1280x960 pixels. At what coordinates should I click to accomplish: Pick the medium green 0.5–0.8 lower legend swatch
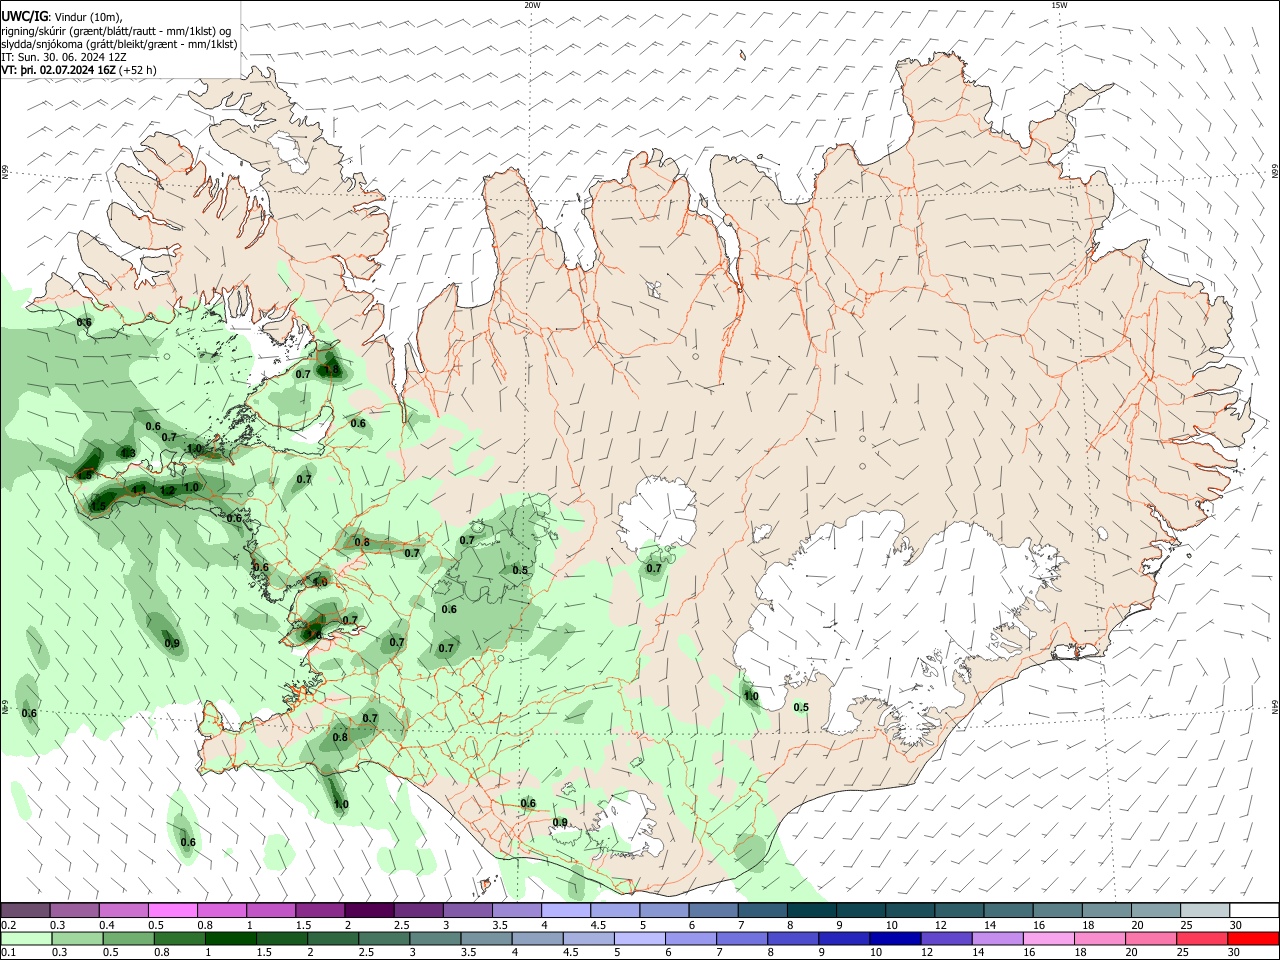click(128, 938)
